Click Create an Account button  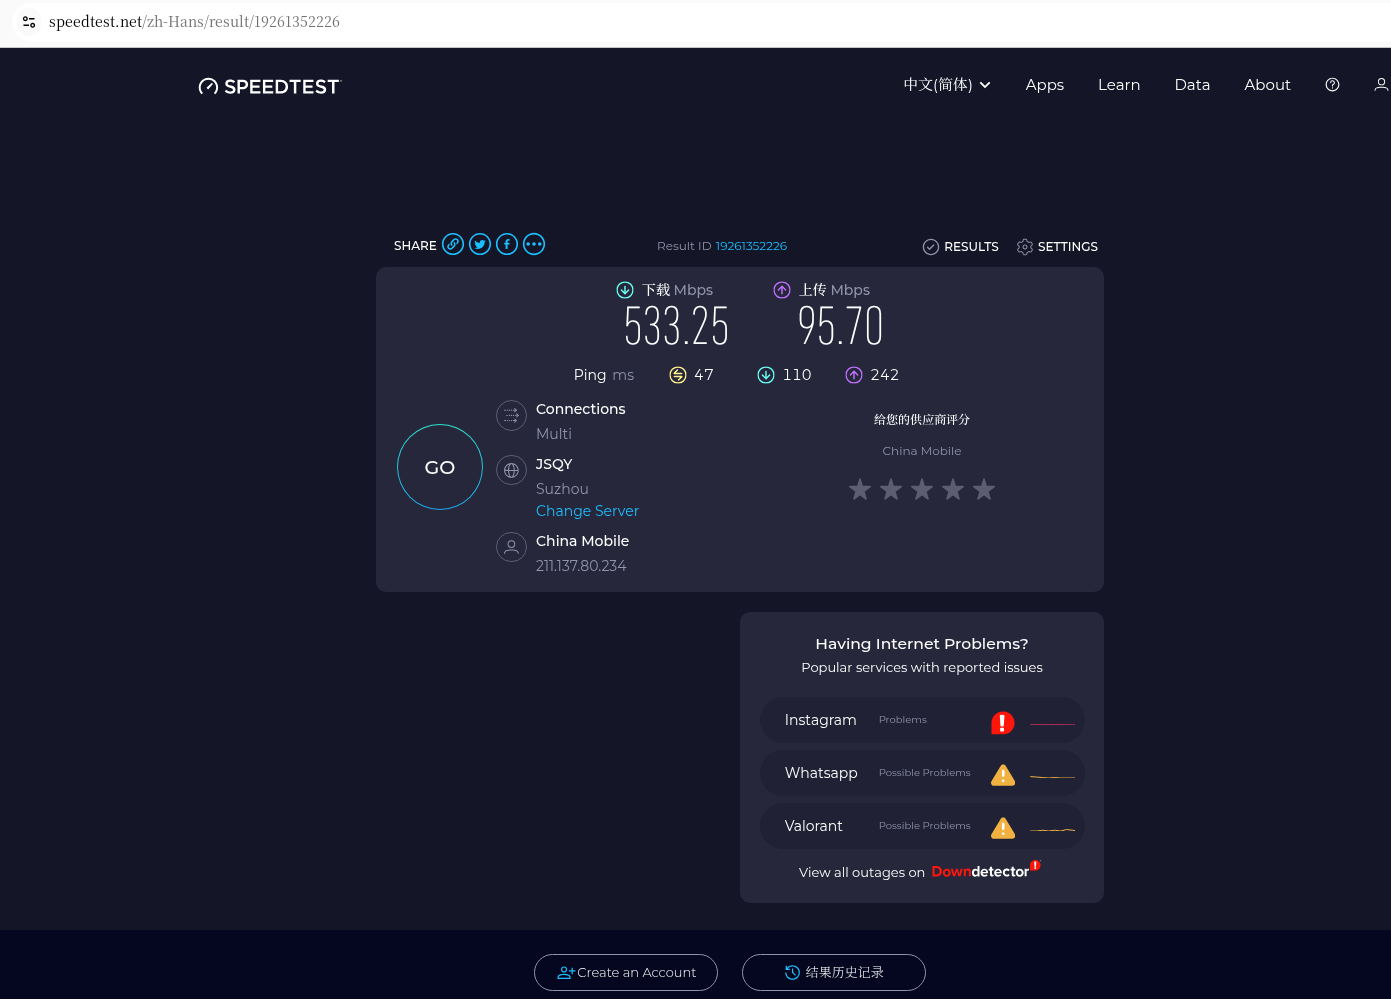point(626,972)
